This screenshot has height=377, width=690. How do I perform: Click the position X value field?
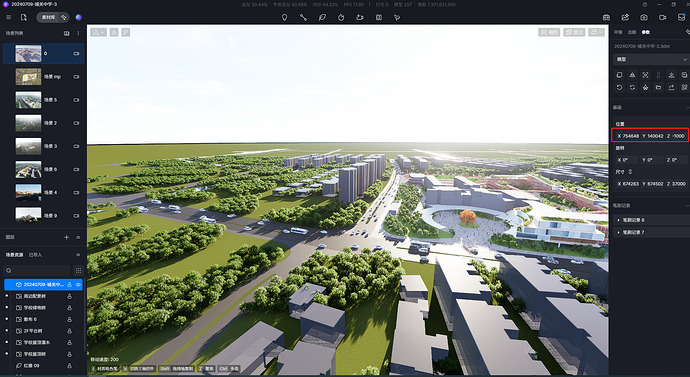pyautogui.click(x=628, y=136)
